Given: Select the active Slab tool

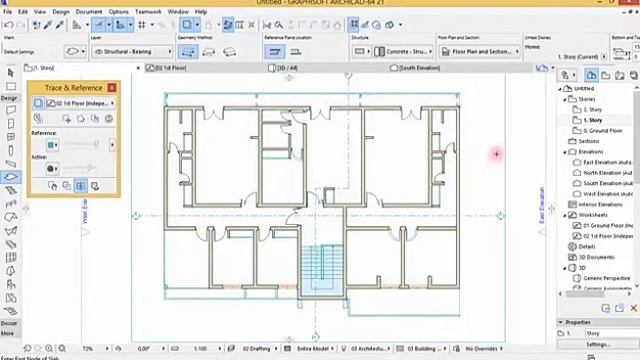Looking at the screenshot, I should pyautogui.click(x=11, y=177).
